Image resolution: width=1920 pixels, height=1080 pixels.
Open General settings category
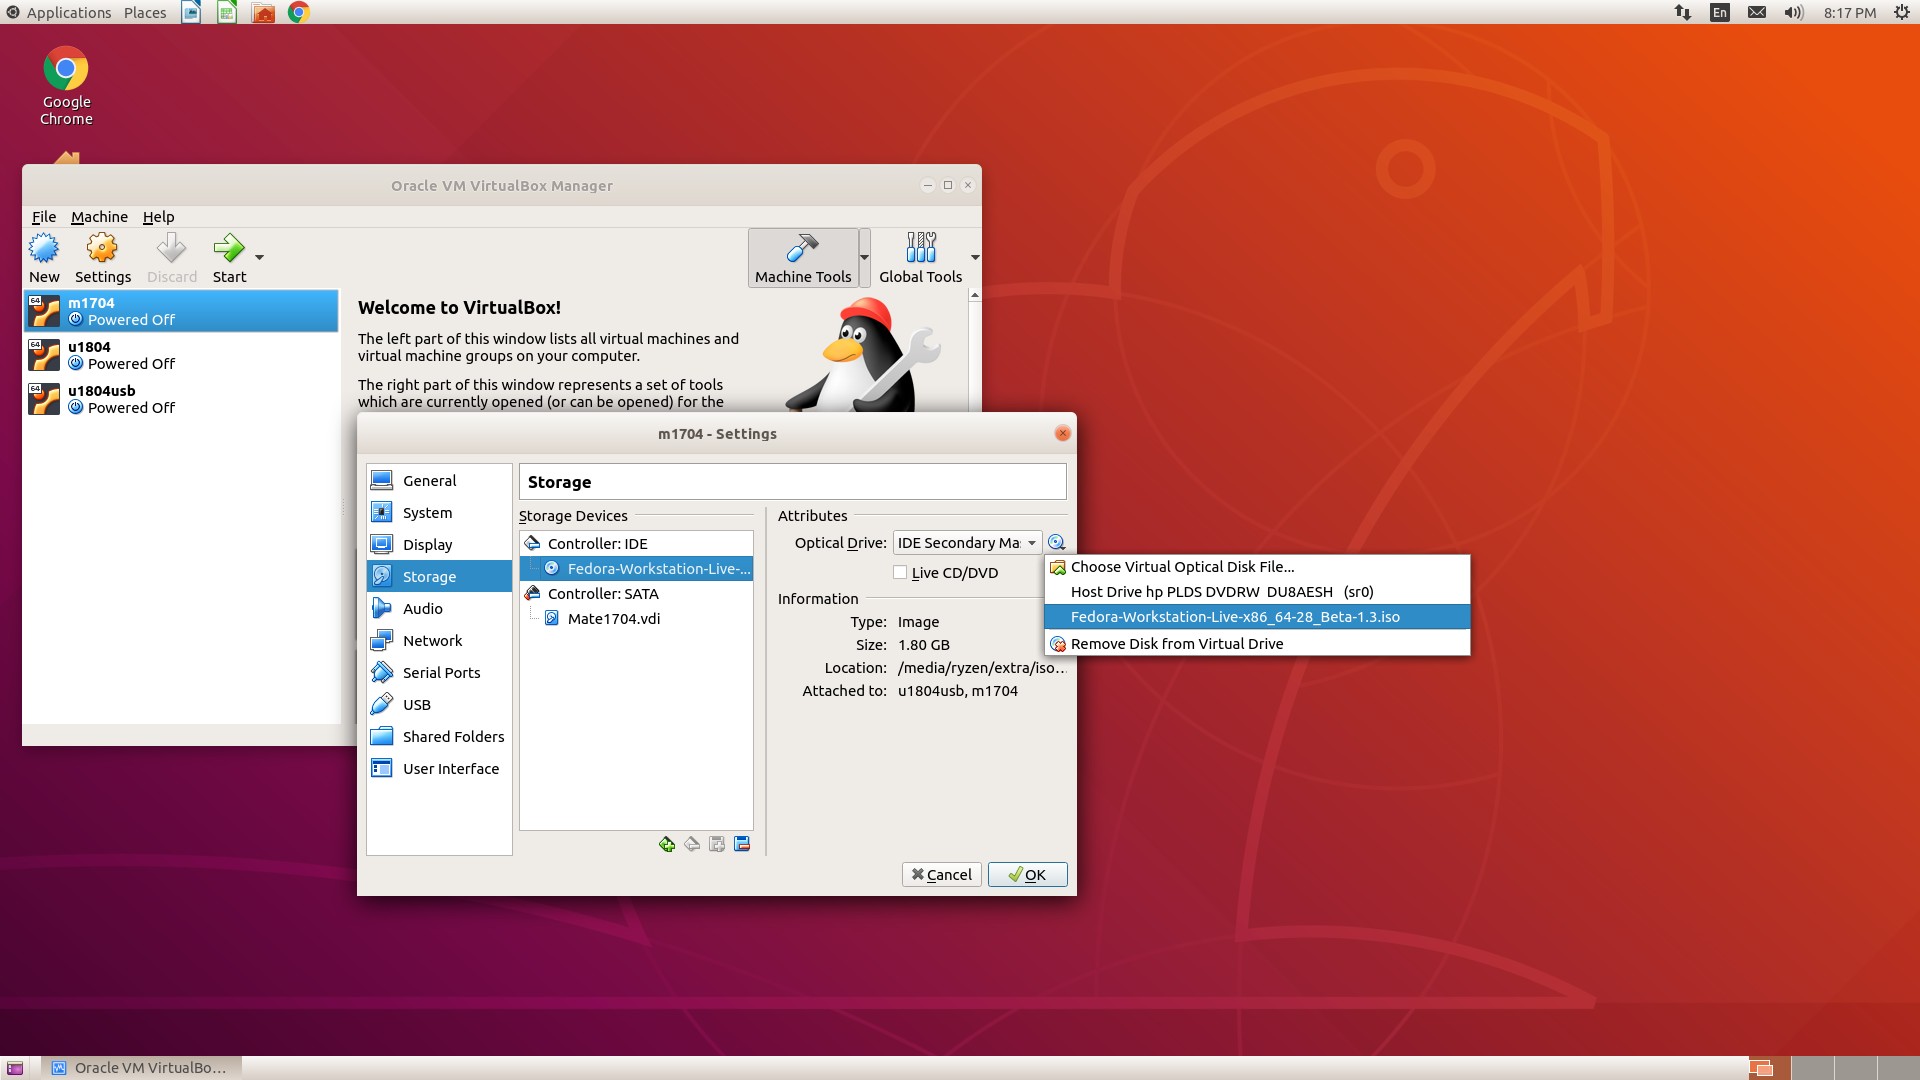(439, 481)
